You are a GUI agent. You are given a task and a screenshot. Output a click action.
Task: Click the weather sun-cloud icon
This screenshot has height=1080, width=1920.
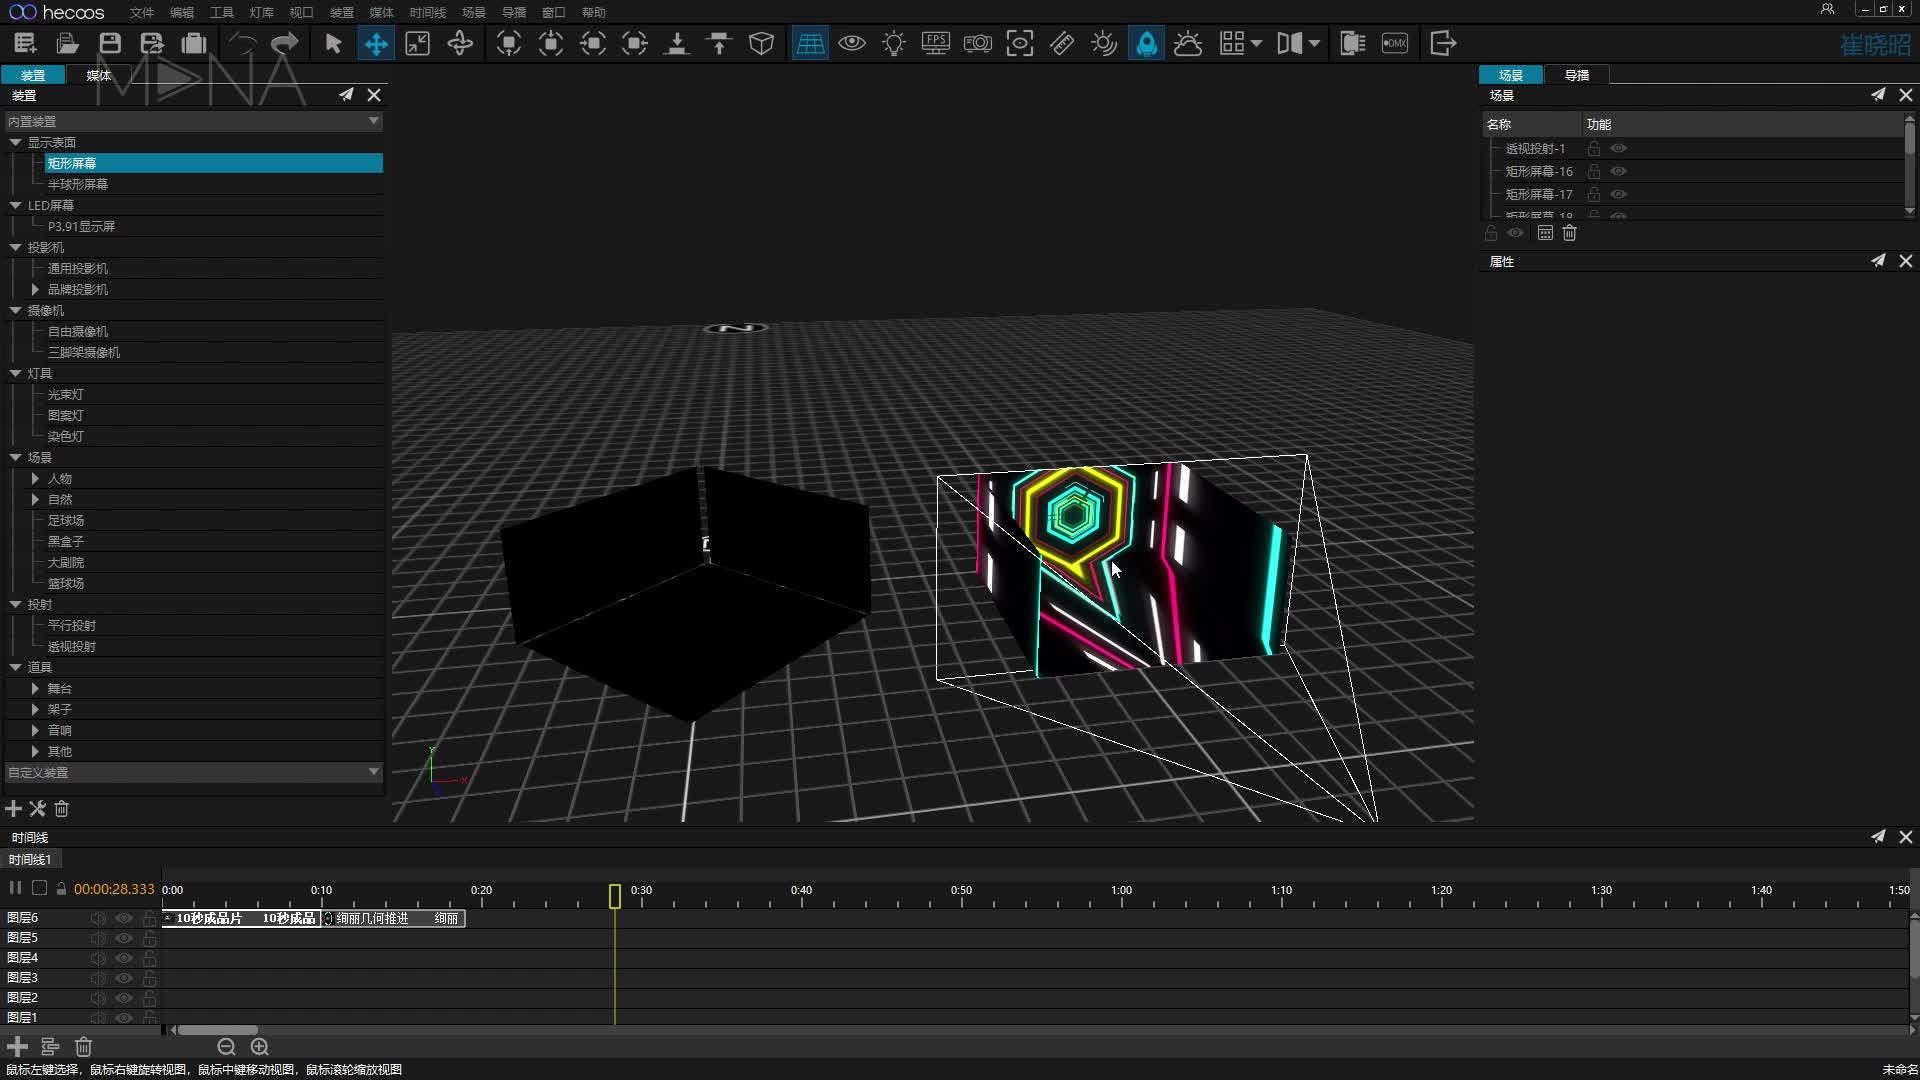pyautogui.click(x=1188, y=43)
